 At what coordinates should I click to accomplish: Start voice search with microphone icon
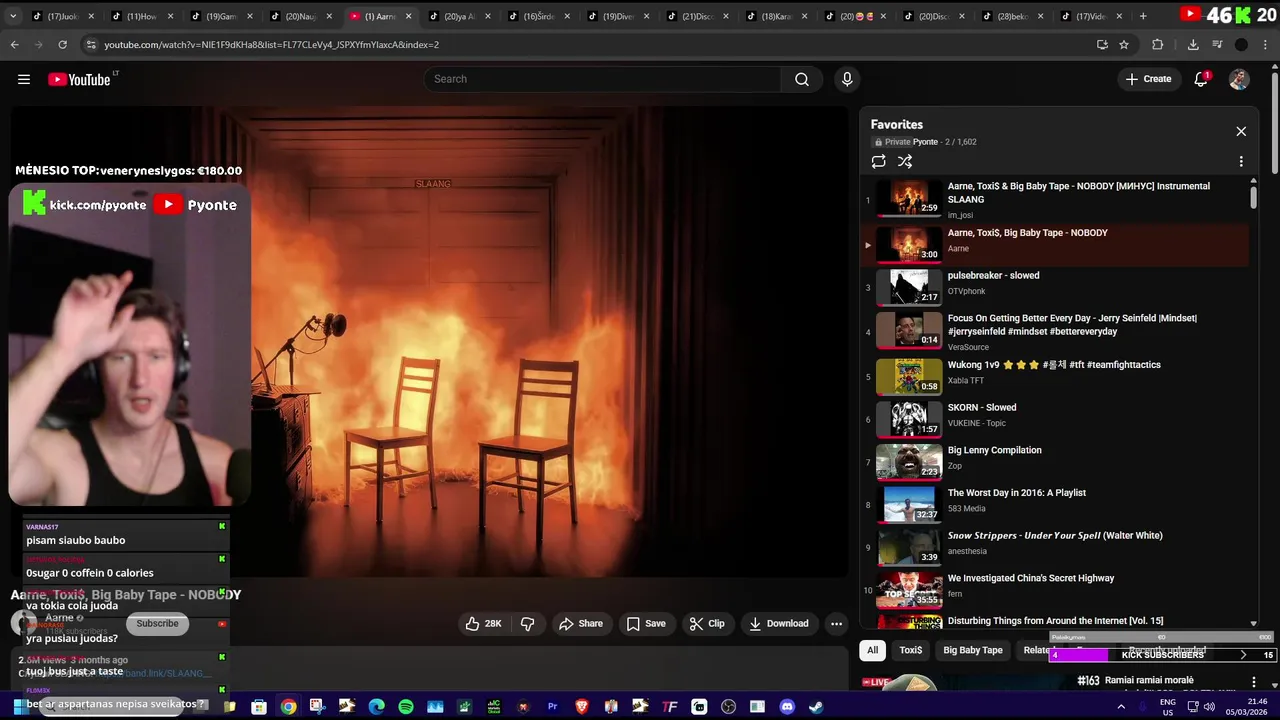[847, 79]
